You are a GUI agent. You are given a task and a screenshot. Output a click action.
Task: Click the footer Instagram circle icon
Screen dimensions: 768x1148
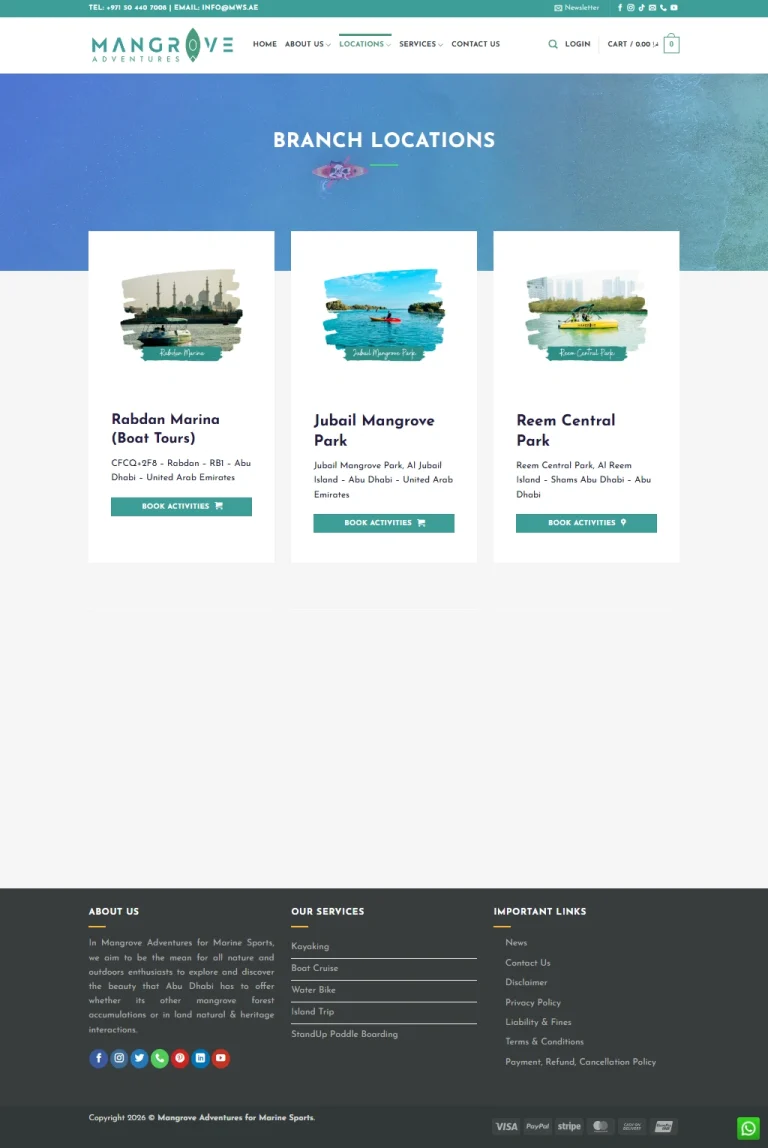click(x=119, y=1058)
